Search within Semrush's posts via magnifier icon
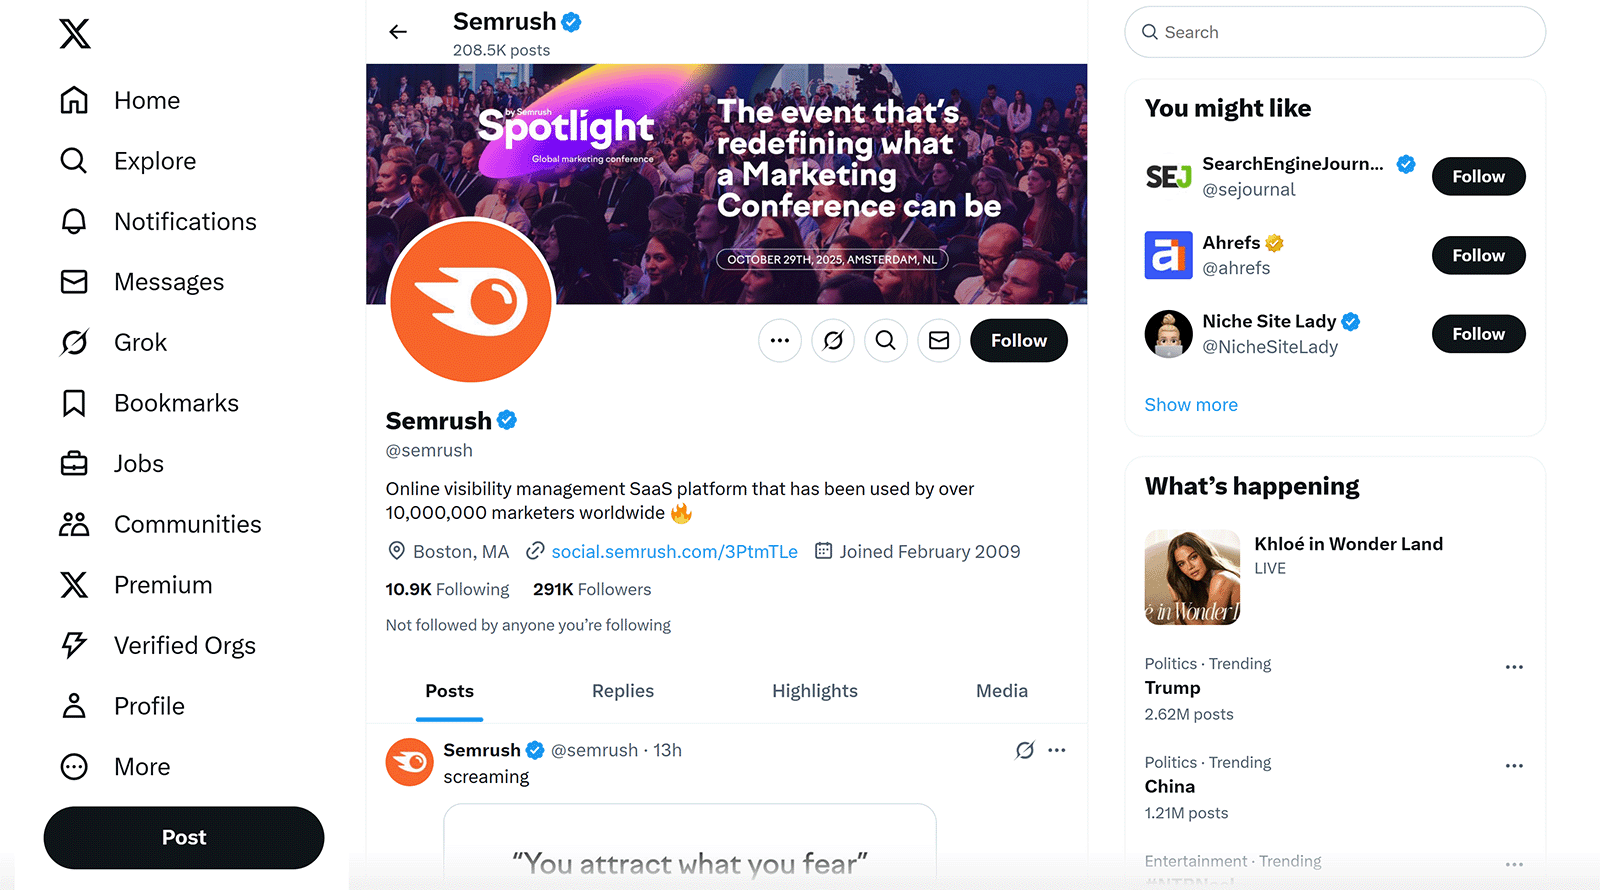This screenshot has height=890, width=1600. [x=885, y=340]
